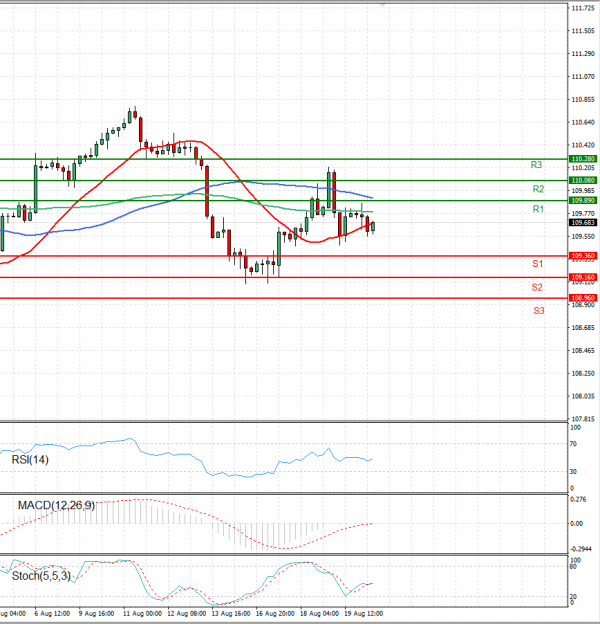Image resolution: width=600 pixels, height=624 pixels.
Task: Click the 110.640 price axis value
Action: click(x=583, y=122)
